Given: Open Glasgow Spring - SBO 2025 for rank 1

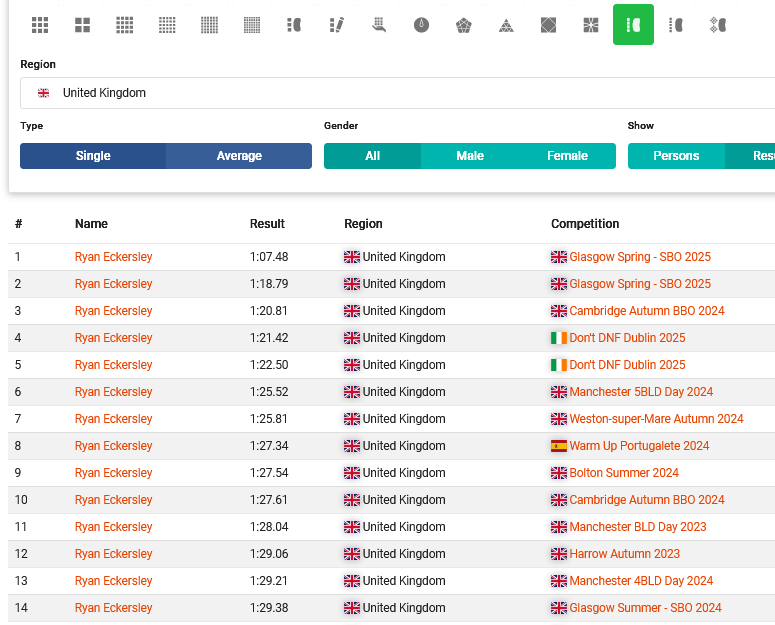Looking at the screenshot, I should click(x=640, y=257).
